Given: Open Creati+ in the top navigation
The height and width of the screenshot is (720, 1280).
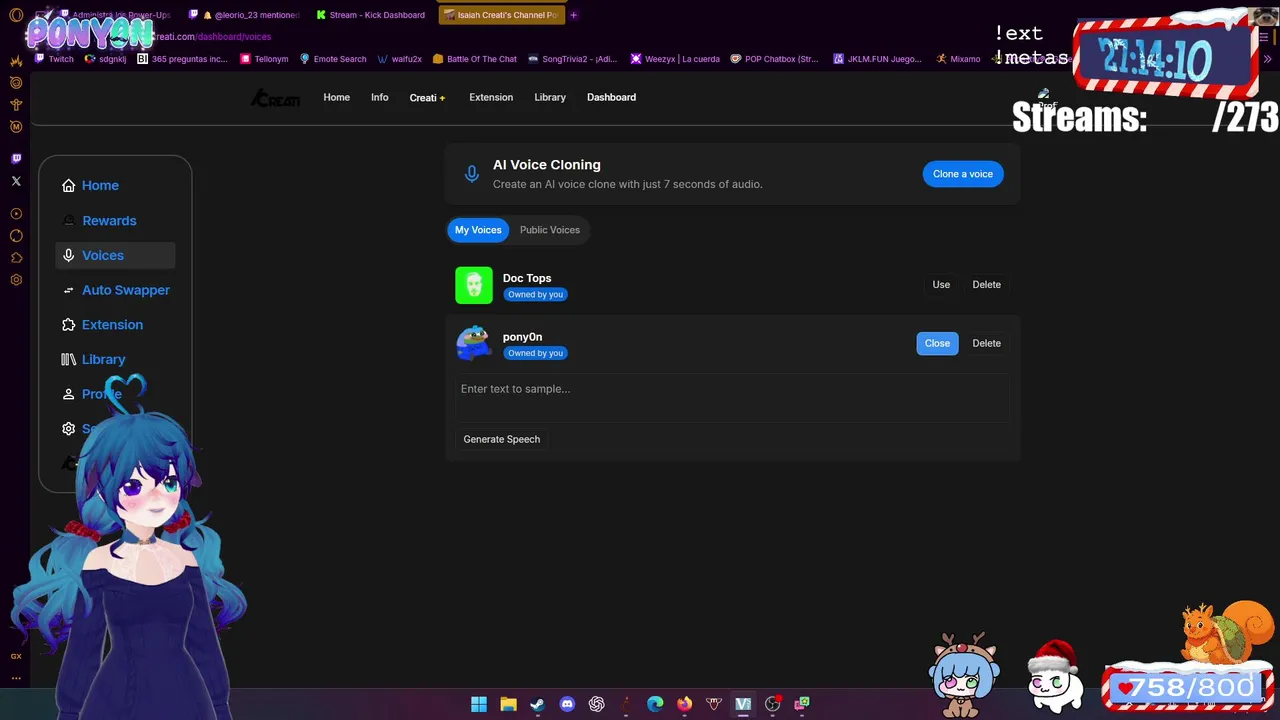Looking at the screenshot, I should click(x=427, y=97).
